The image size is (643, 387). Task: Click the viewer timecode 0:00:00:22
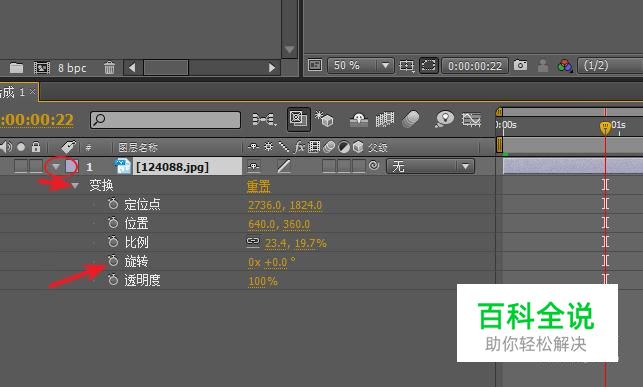(x=475, y=66)
